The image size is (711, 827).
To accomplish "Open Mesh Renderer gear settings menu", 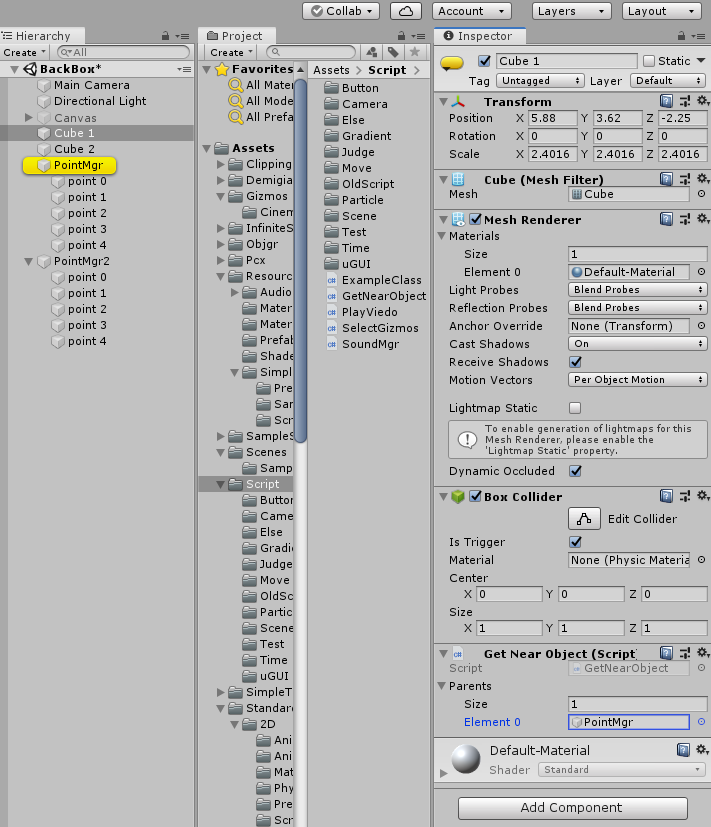I will 703,218.
